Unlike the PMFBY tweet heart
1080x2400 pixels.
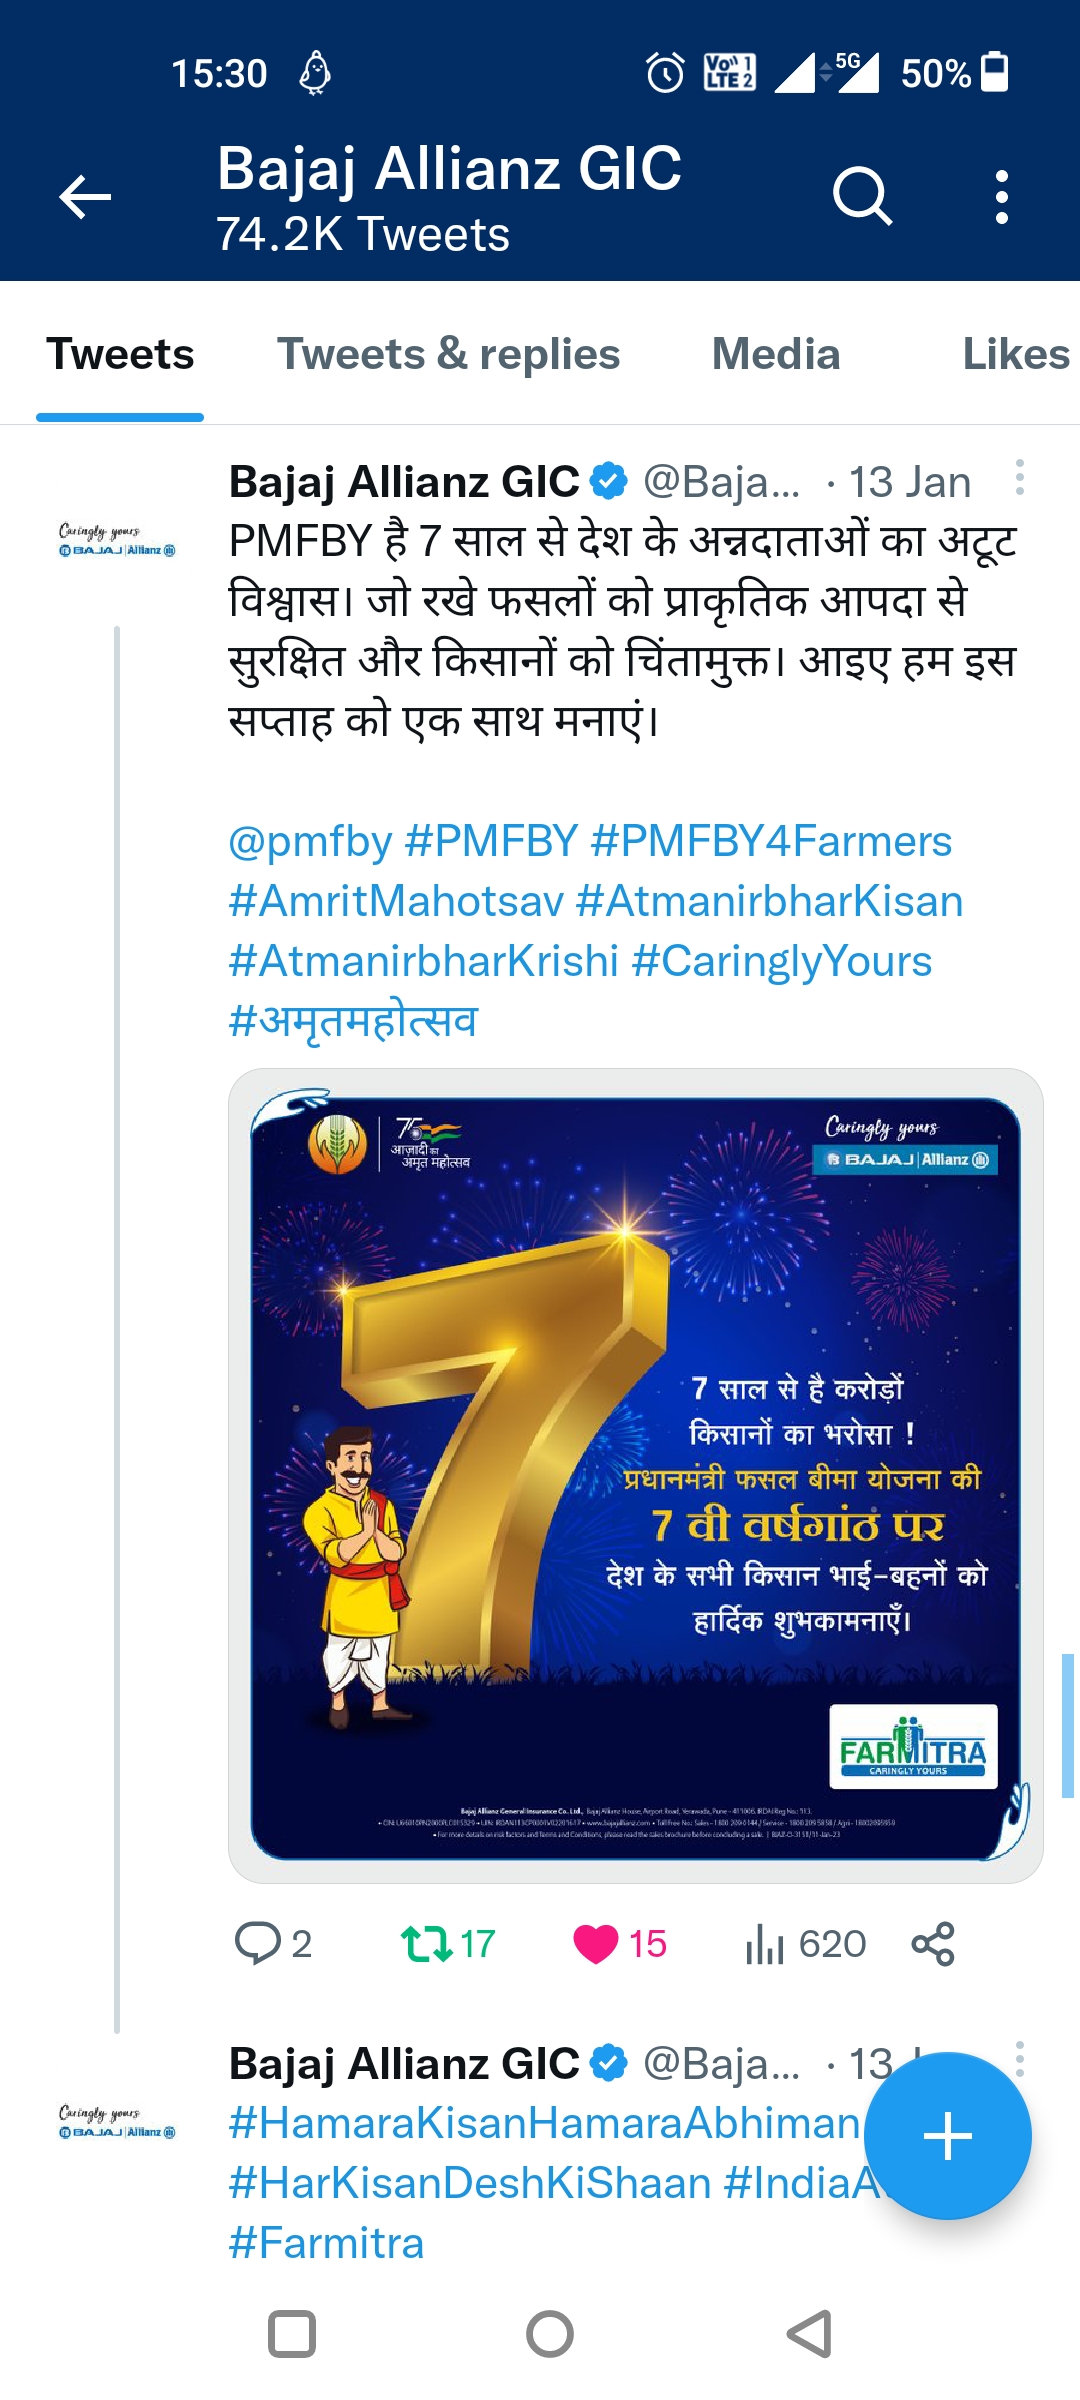point(596,1943)
